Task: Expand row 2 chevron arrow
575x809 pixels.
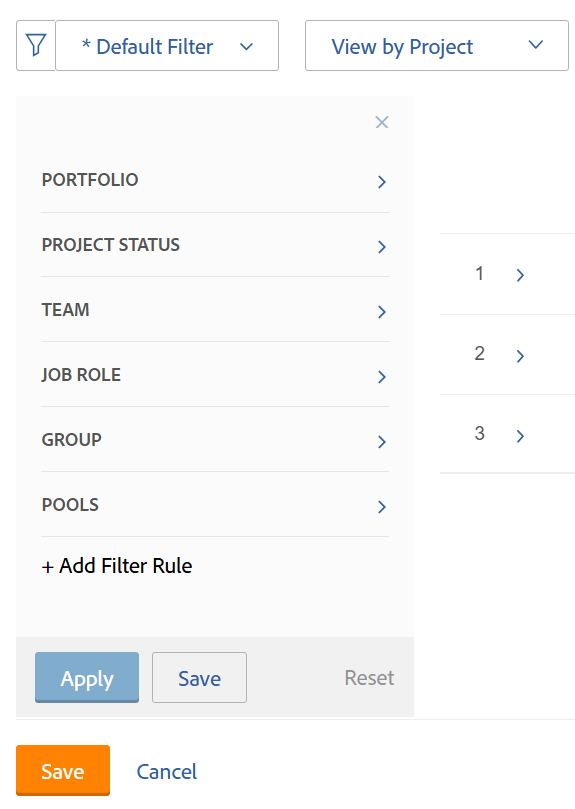Action: [520, 355]
